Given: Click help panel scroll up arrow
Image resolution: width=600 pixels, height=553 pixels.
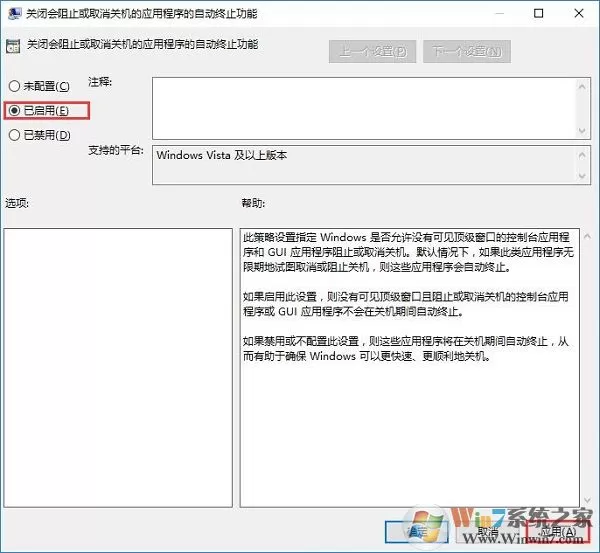Looking at the screenshot, I should (x=587, y=237).
